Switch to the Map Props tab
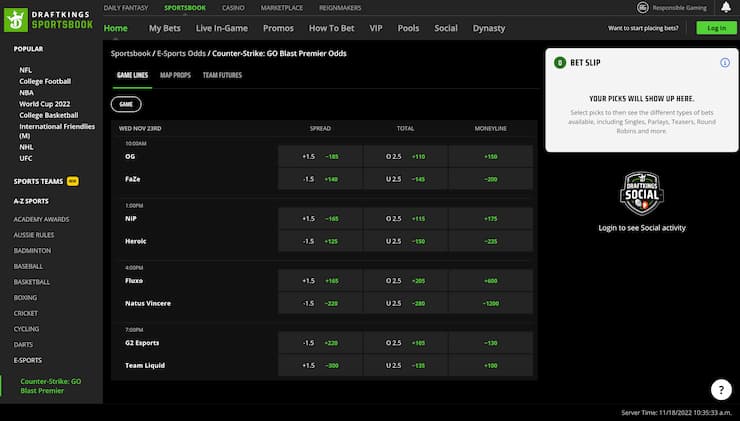The width and height of the screenshot is (740, 421). 174,75
